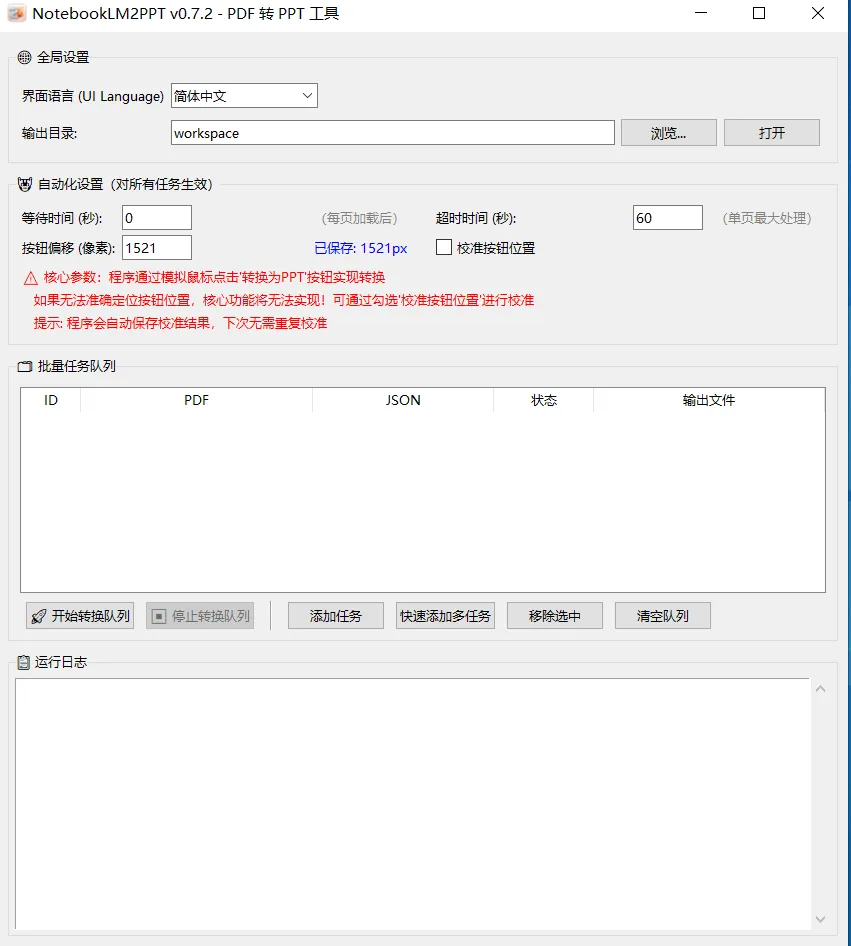Click the NotebookLM2PPT app icon in title bar
The height and width of the screenshot is (946, 851).
click(x=17, y=13)
